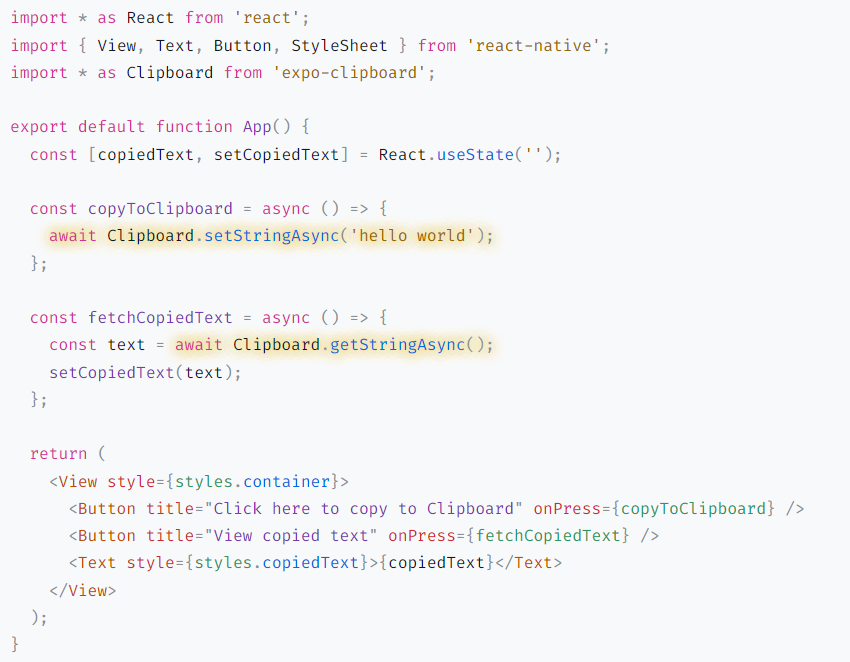Click useState in the React.useState call

[x=475, y=155]
